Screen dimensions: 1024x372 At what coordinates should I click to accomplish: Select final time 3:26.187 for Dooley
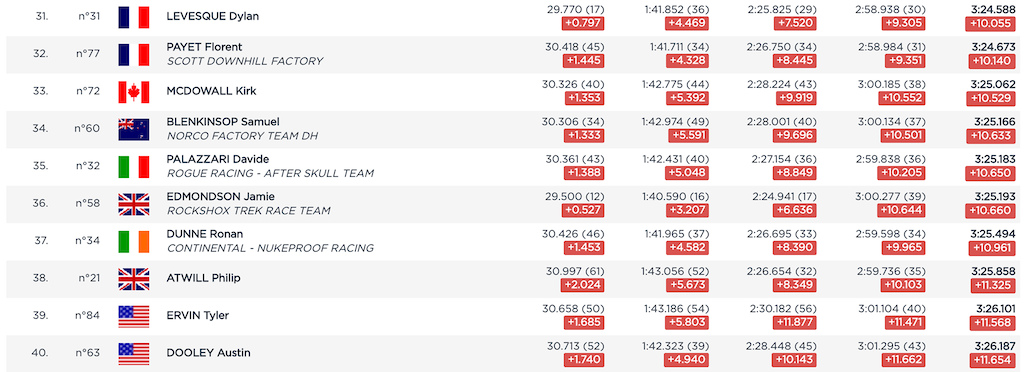pos(995,346)
